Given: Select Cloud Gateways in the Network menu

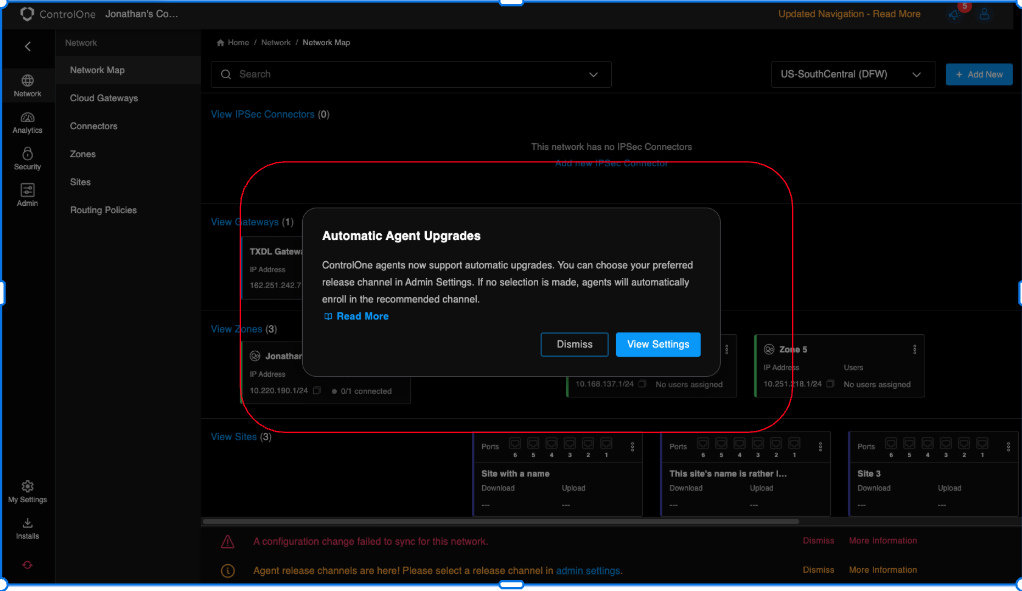Looking at the screenshot, I should pos(104,98).
